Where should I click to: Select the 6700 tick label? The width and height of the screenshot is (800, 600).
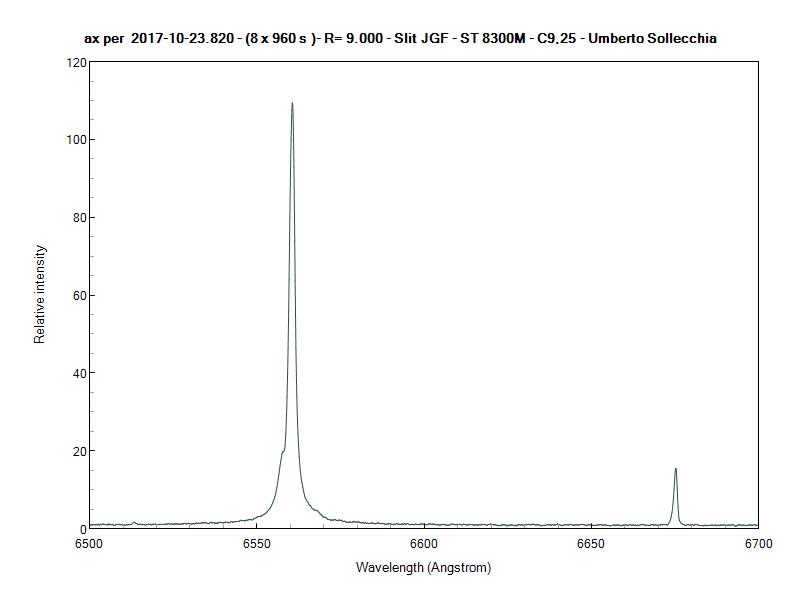(x=757, y=543)
